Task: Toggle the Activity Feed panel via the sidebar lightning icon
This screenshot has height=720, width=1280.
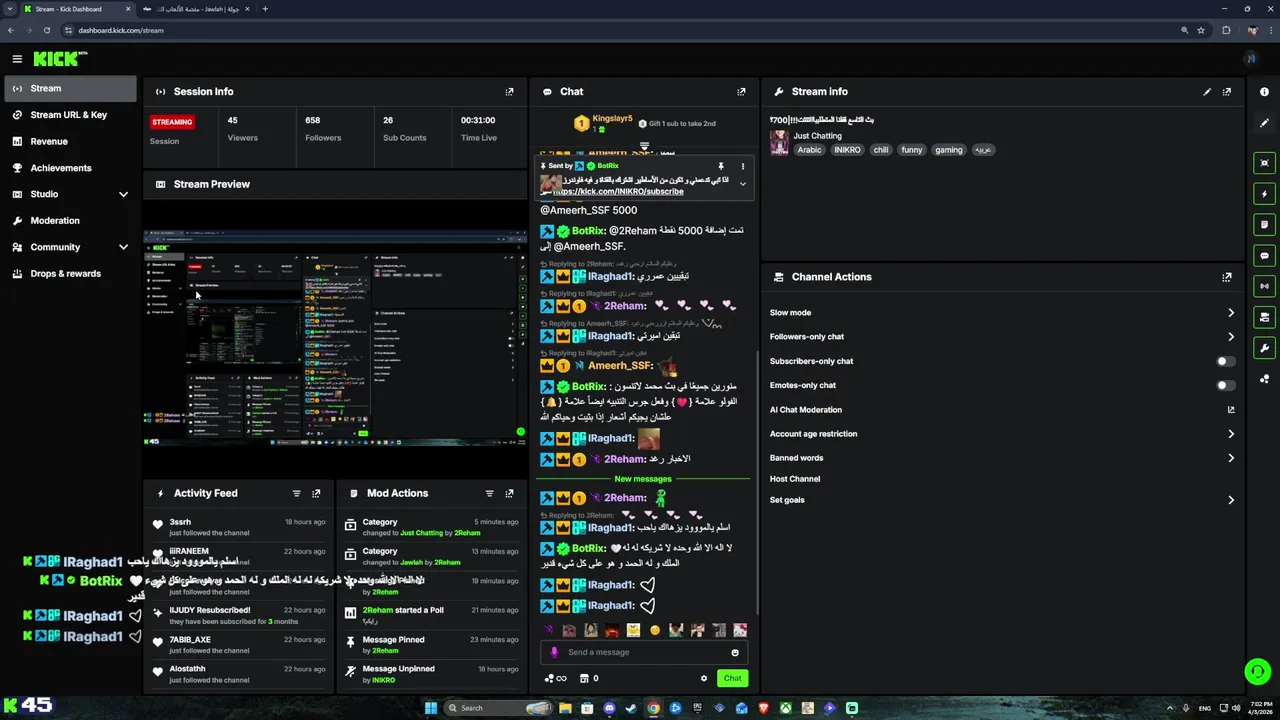Action: 1264,194
